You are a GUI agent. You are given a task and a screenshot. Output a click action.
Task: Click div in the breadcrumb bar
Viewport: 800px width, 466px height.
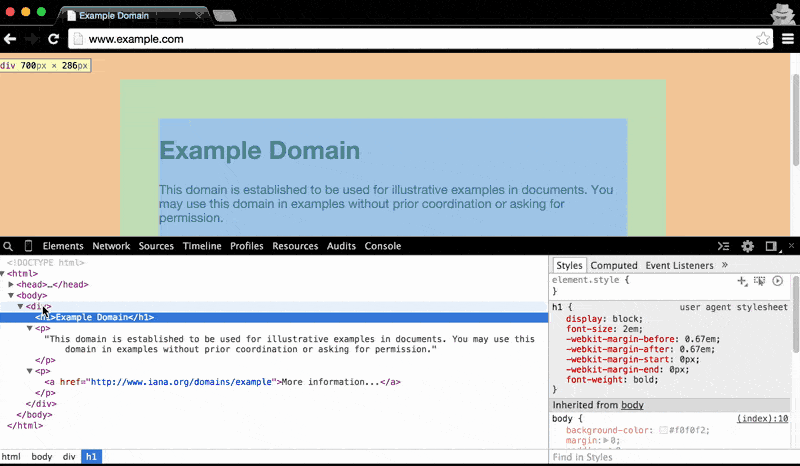click(69, 457)
